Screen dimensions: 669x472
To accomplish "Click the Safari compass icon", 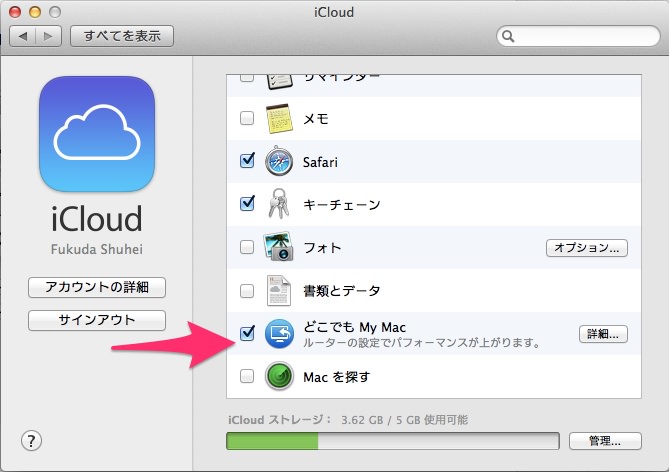I will (279, 161).
